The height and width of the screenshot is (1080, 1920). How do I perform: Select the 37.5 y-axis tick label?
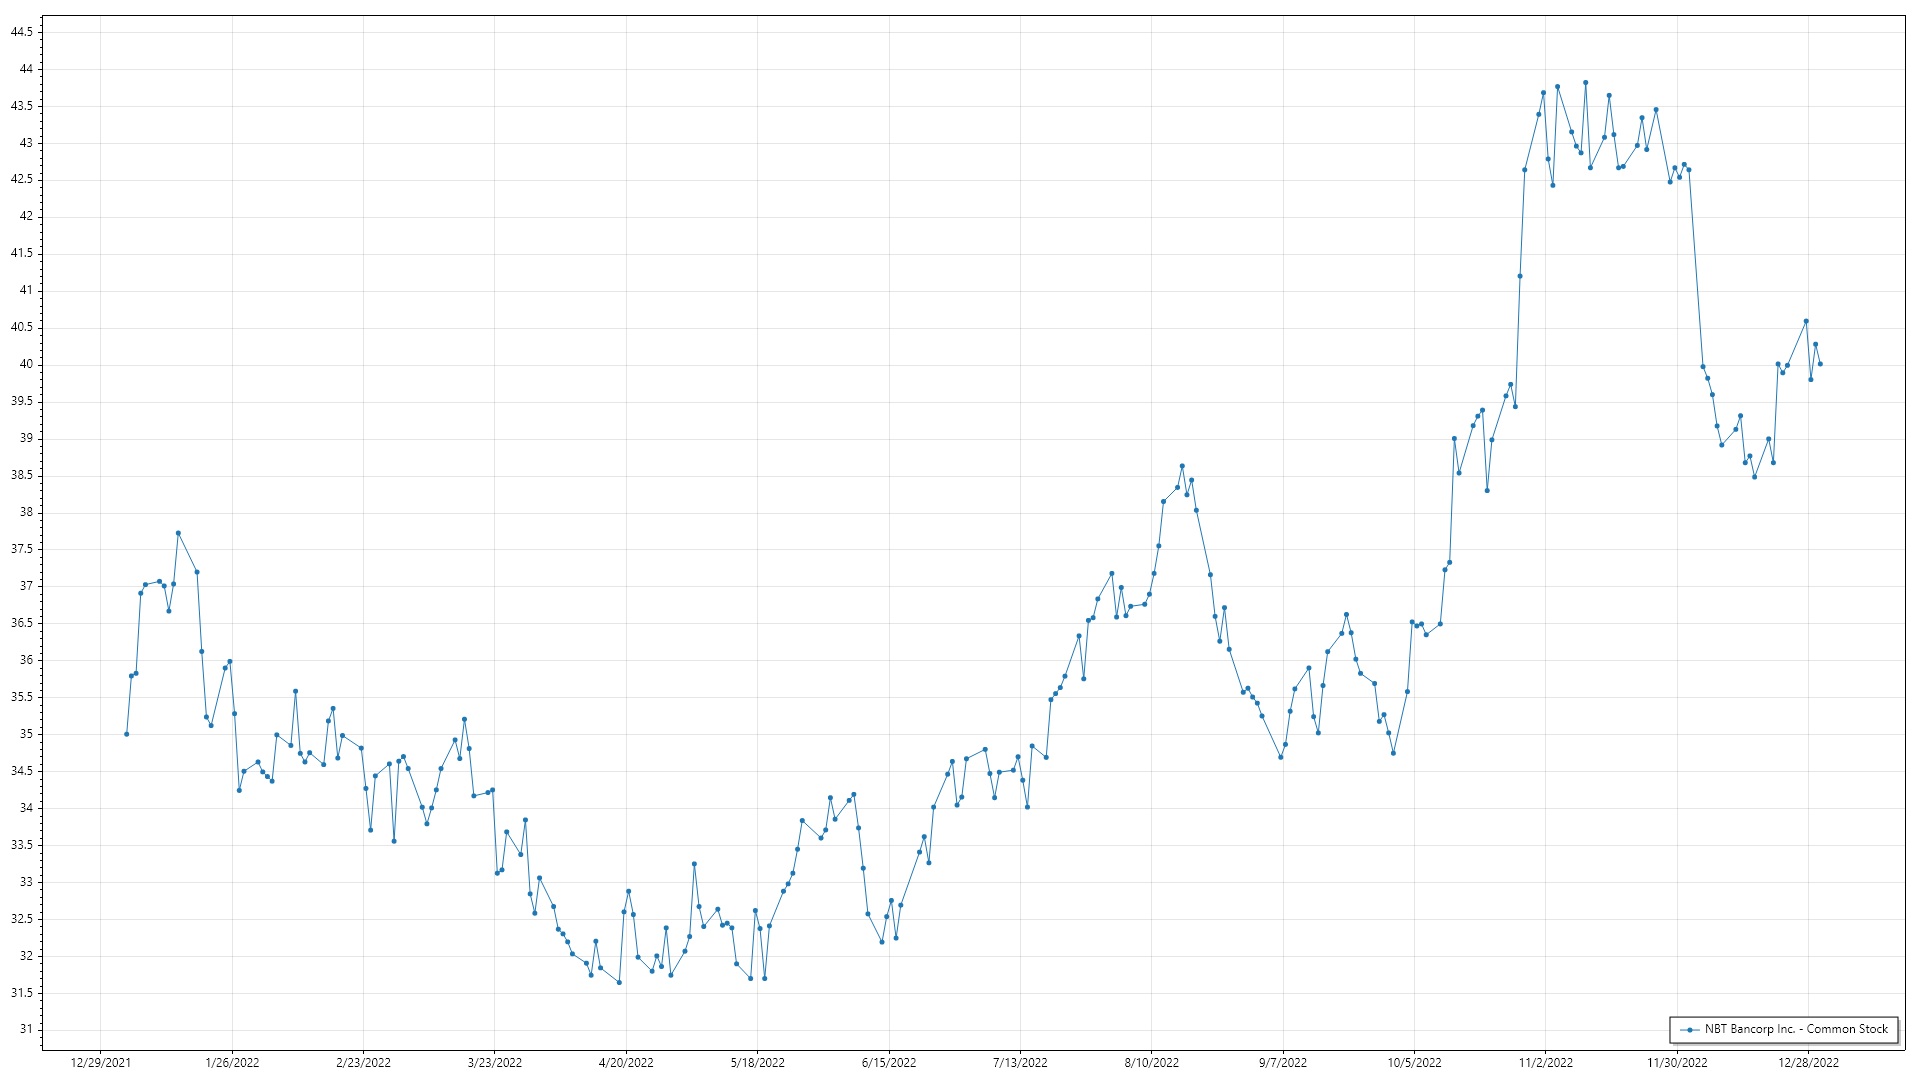click(22, 549)
